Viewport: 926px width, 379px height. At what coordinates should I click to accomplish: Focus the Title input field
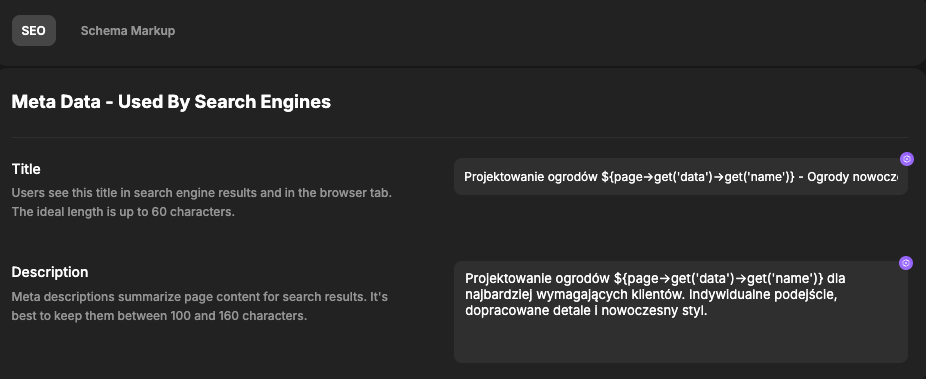[680, 177]
